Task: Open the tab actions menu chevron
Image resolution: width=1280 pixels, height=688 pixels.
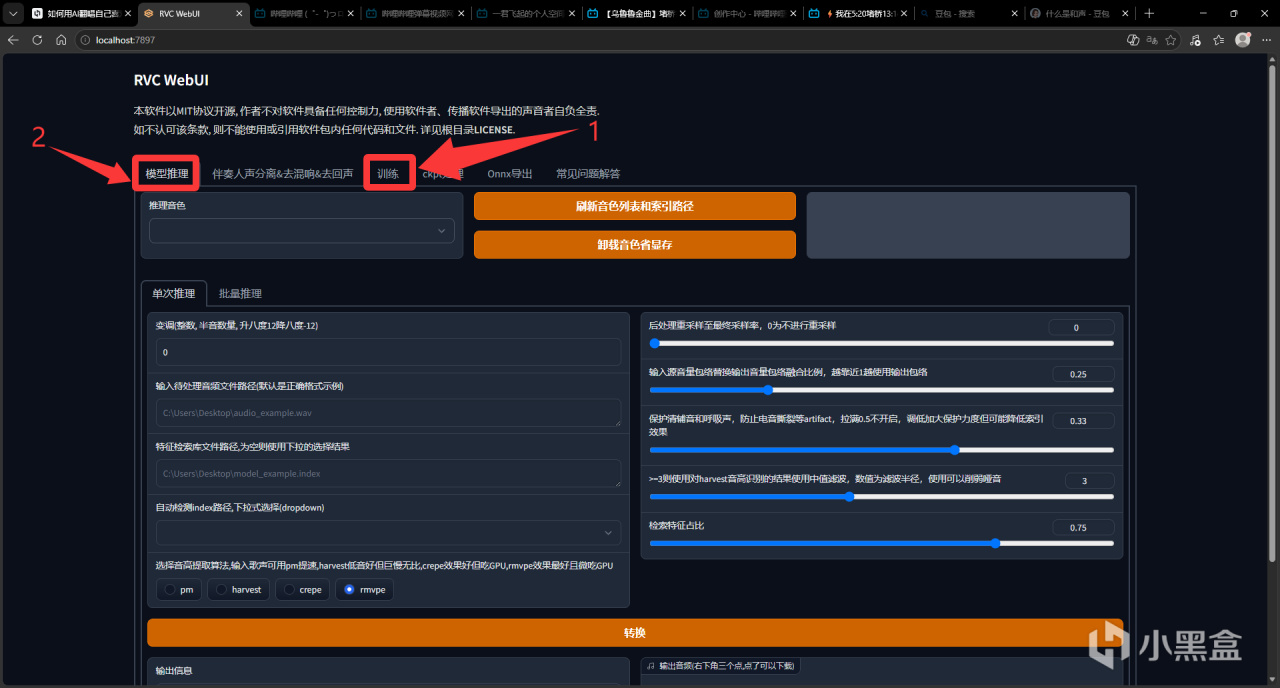Action: click(x=12, y=13)
